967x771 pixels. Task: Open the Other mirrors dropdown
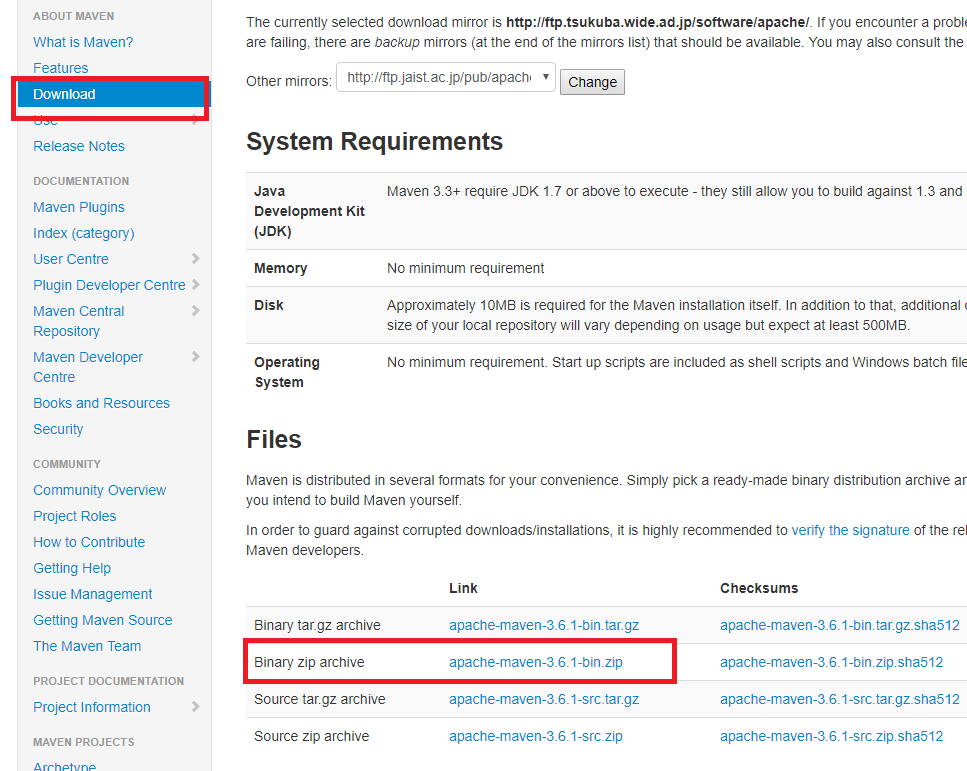pyautogui.click(x=446, y=77)
